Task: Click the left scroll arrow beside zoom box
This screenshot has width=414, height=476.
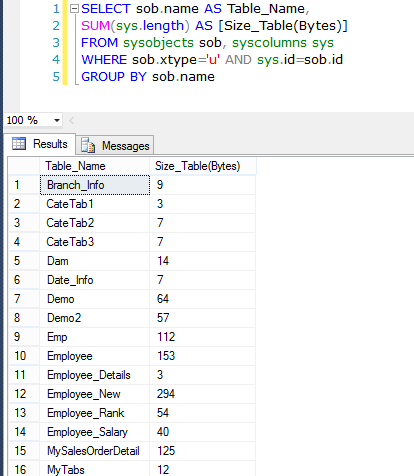Action: point(71,120)
